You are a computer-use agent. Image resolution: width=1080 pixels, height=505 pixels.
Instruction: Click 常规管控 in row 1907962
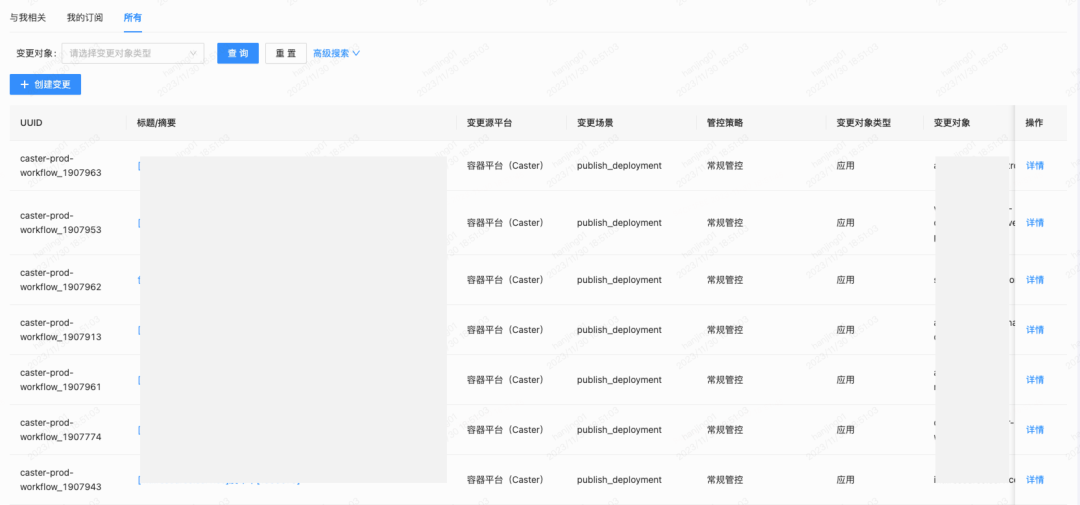pos(725,280)
